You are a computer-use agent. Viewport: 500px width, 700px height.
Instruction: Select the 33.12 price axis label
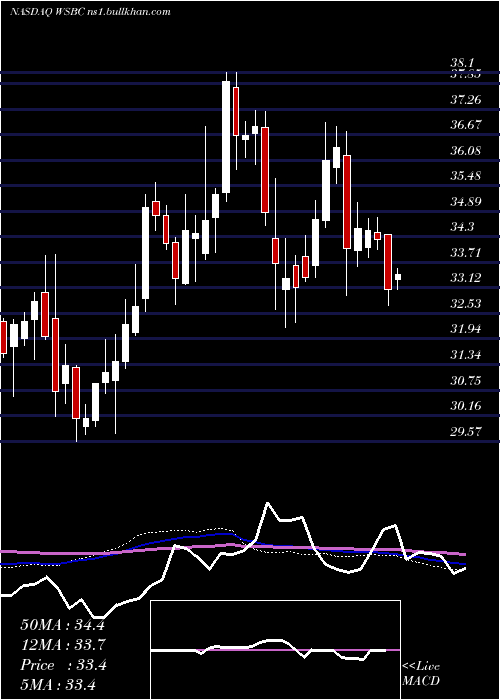(465, 279)
